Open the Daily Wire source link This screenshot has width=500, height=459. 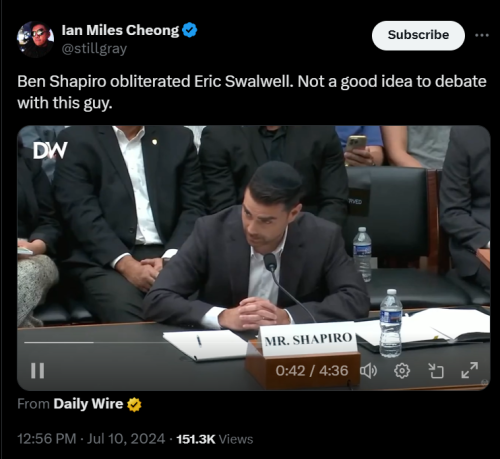pos(88,404)
